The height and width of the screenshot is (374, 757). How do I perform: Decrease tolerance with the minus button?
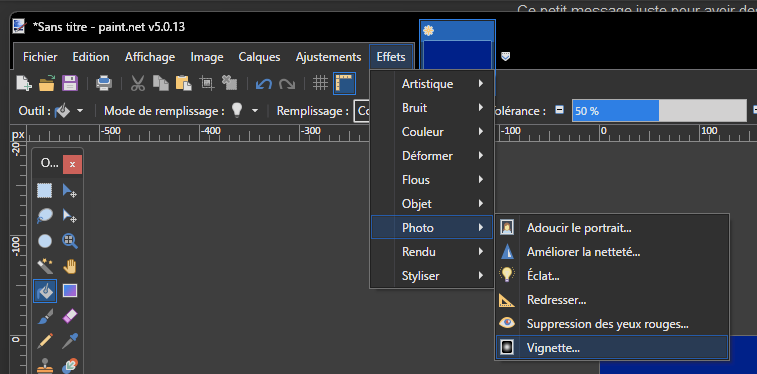click(x=559, y=110)
